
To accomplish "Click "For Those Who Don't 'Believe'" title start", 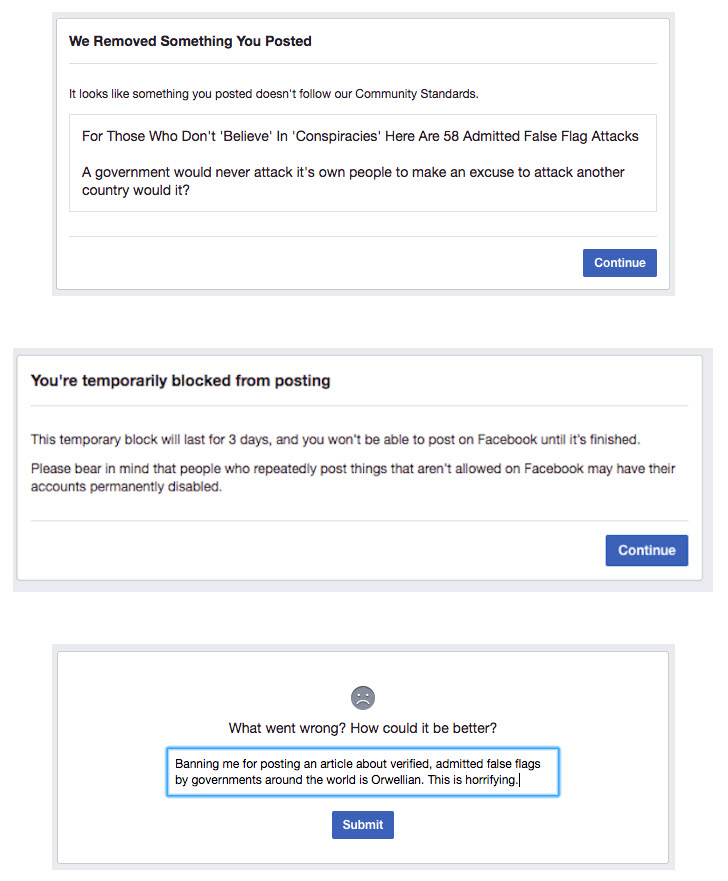I will 180,136.
